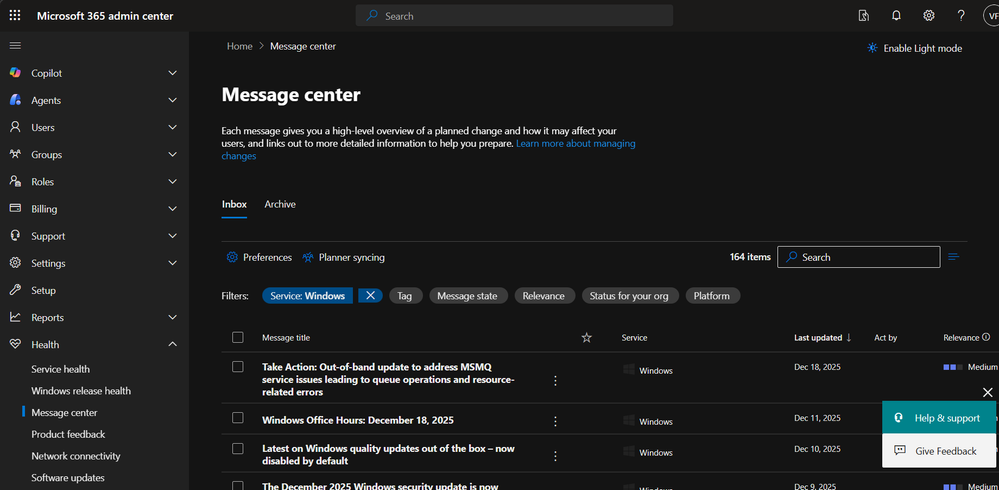Click the Groups icon in sidebar
This screenshot has width=999, height=490.
[15, 154]
